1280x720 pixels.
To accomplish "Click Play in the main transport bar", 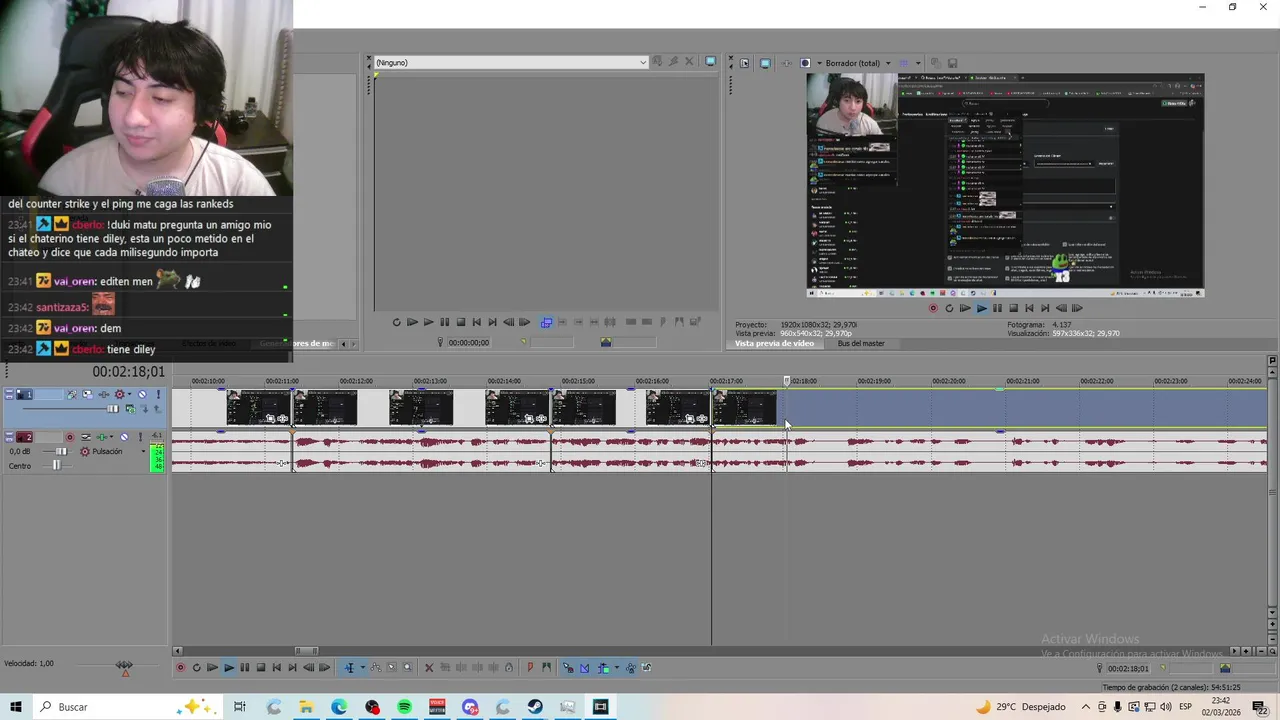I will (229, 667).
